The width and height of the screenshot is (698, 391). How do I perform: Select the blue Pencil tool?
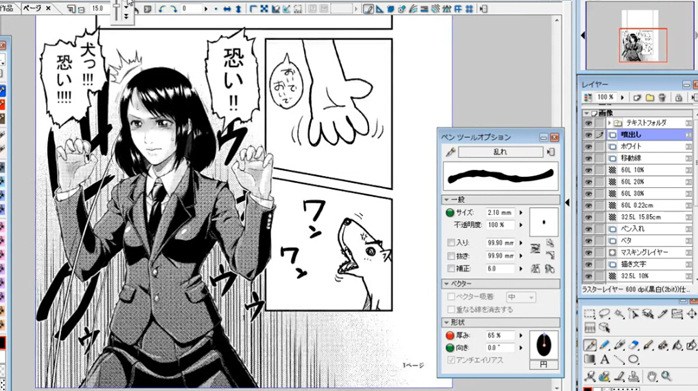click(x=604, y=345)
